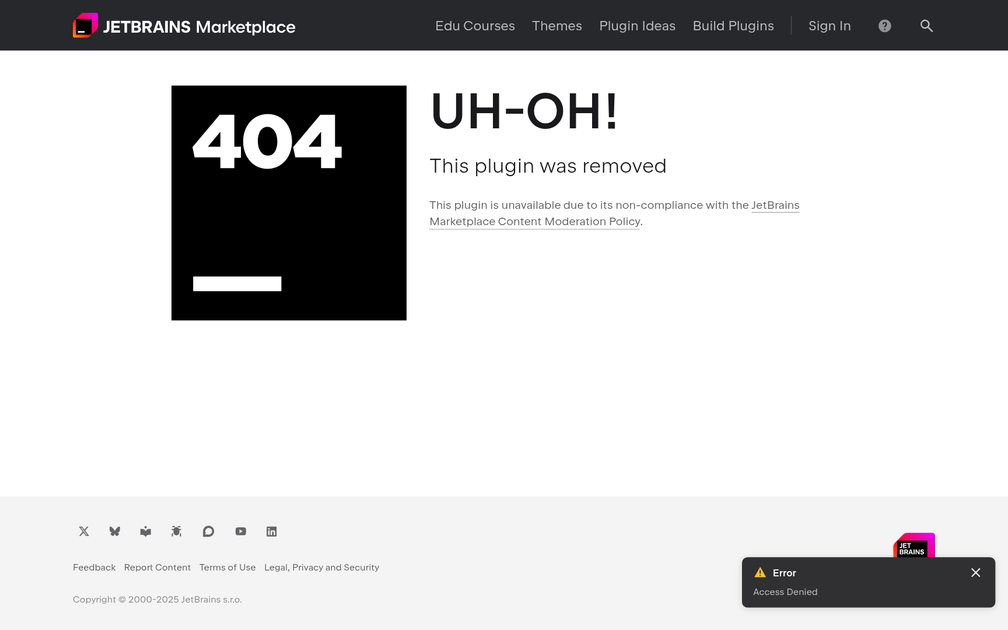The height and width of the screenshot is (630, 1008).
Task: View the Terms of Use
Action: (x=227, y=567)
